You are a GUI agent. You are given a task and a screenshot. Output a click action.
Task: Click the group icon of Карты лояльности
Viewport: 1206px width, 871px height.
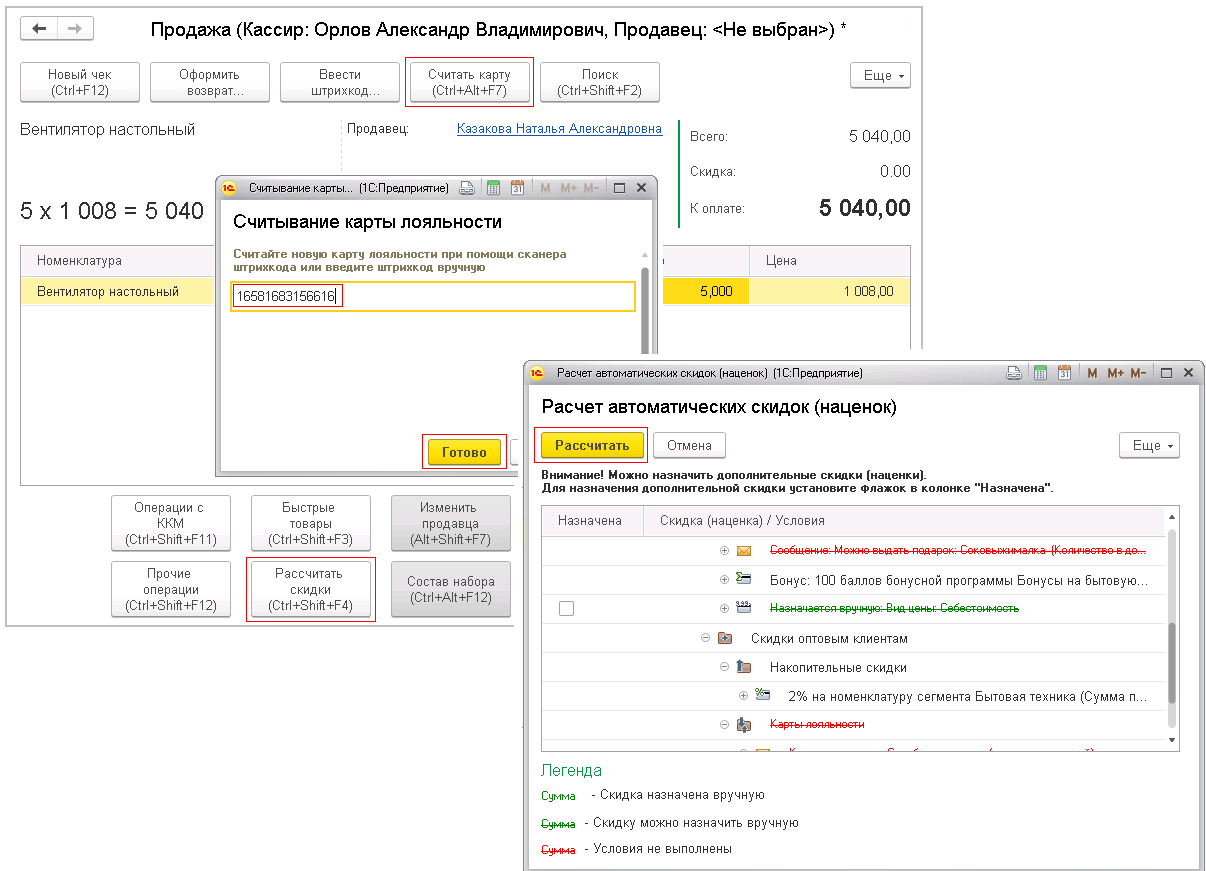click(x=744, y=724)
